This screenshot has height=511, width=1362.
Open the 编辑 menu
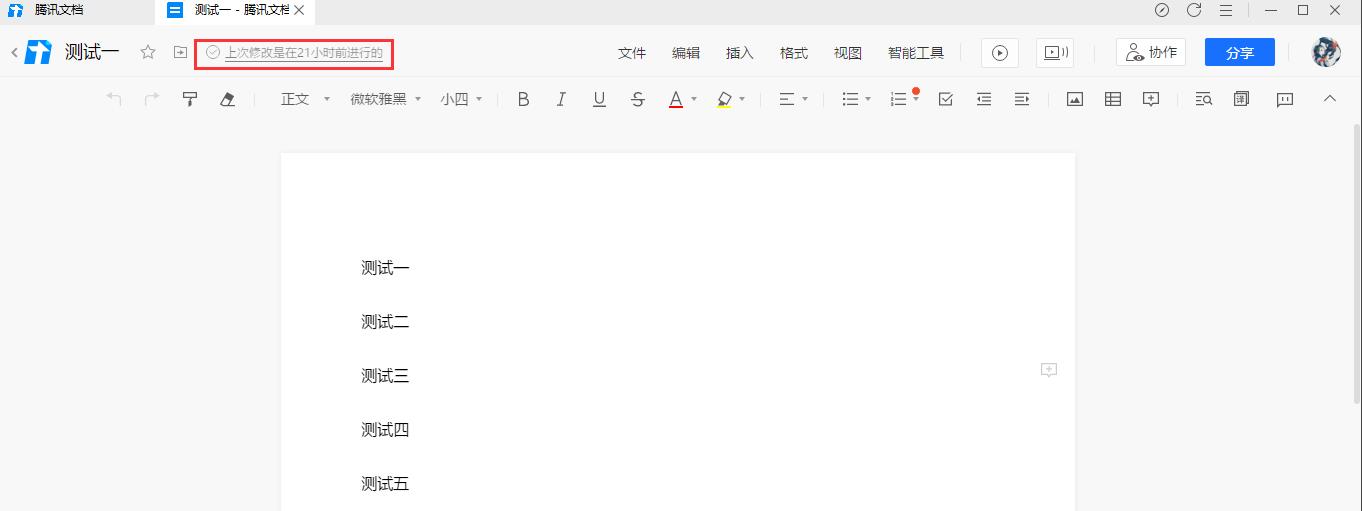tap(686, 53)
